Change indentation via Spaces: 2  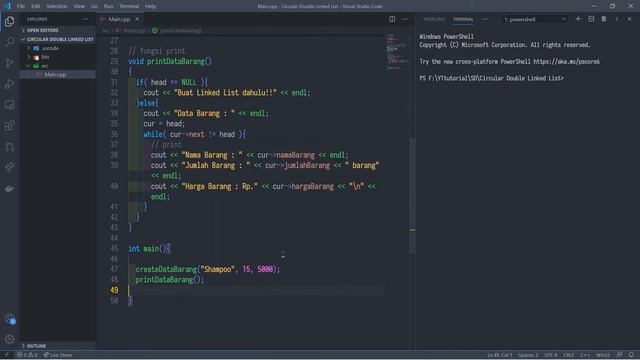[x=528, y=355]
